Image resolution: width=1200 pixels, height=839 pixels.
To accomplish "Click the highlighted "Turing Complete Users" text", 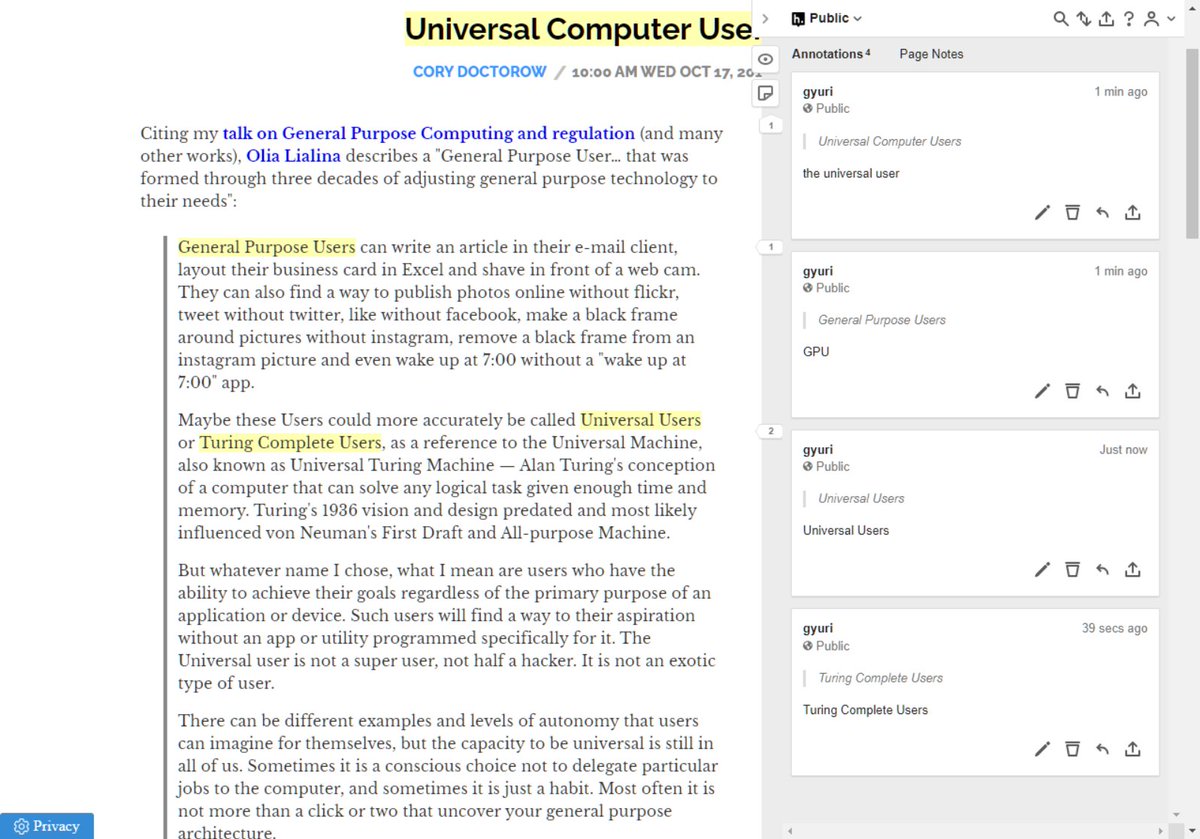I will [290, 442].
